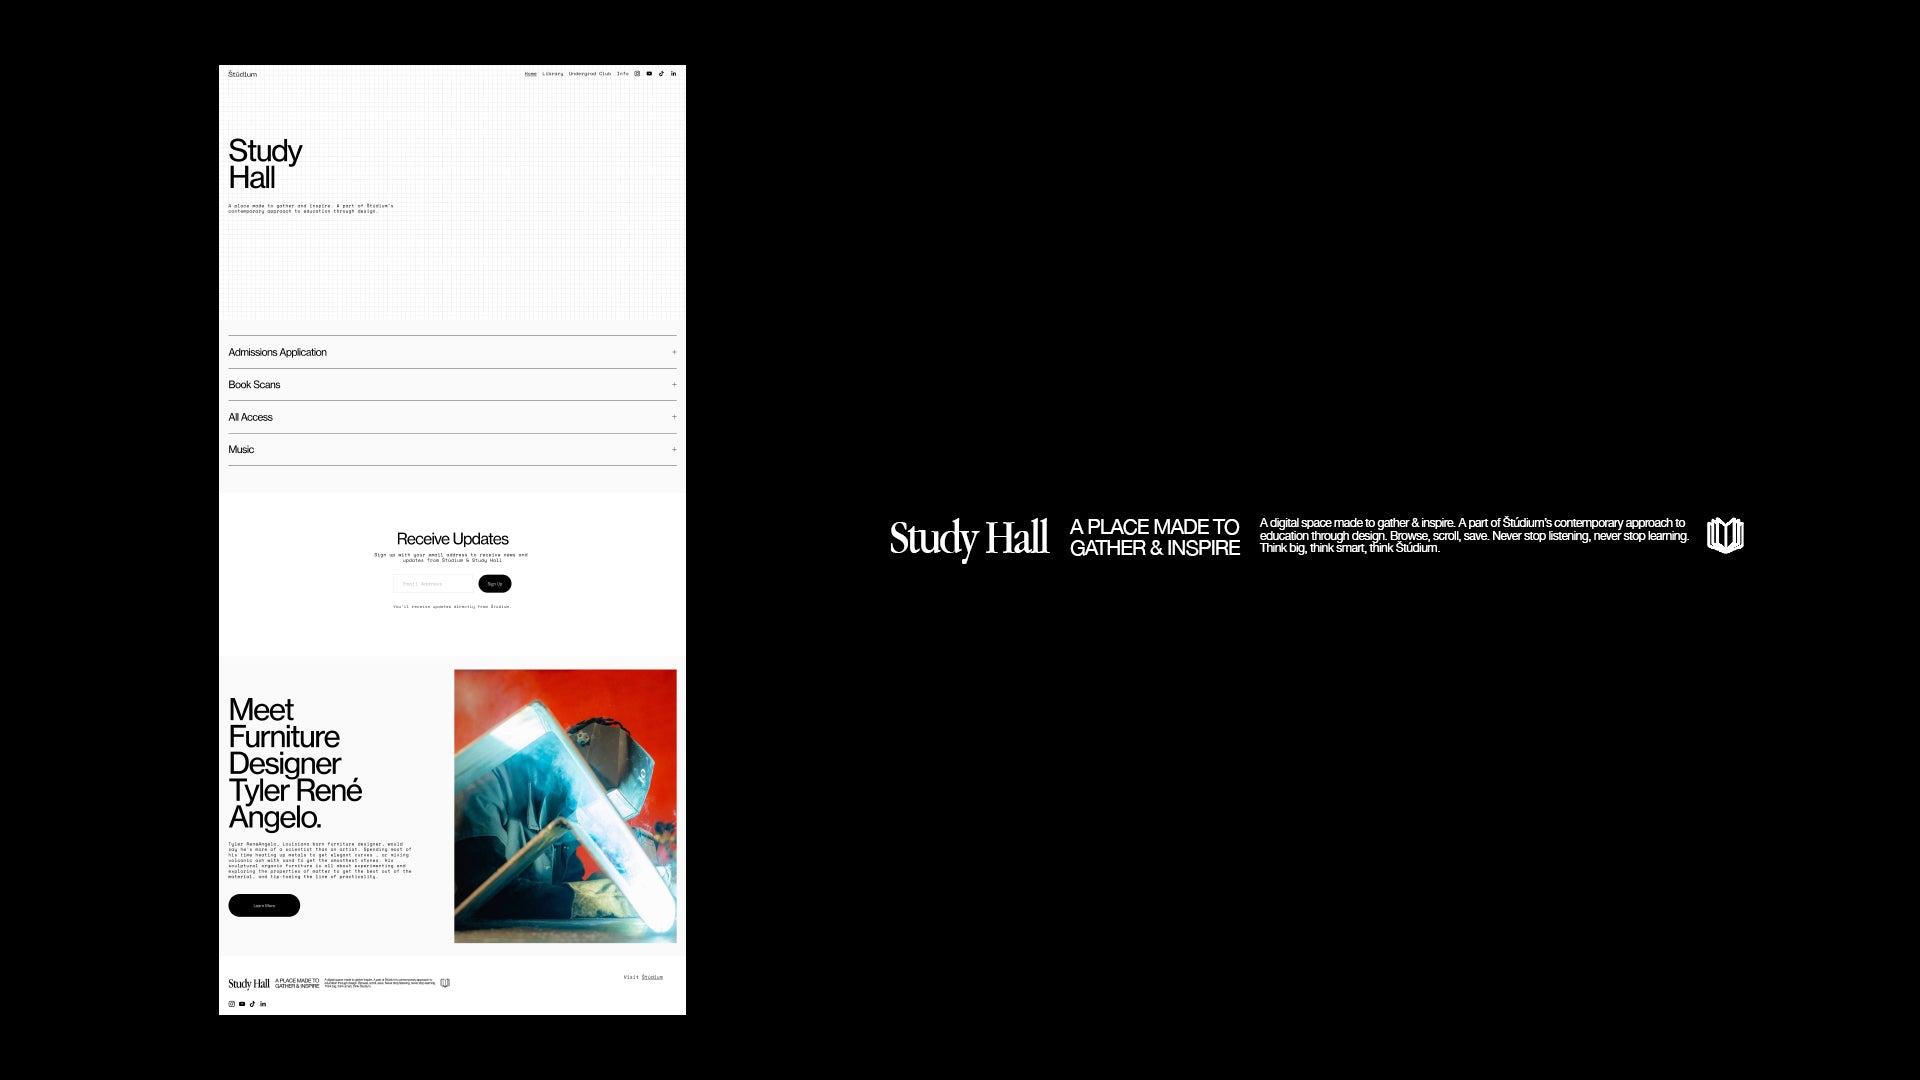
Task: Click the TikTok icon in the footer
Action: [x=253, y=1004]
